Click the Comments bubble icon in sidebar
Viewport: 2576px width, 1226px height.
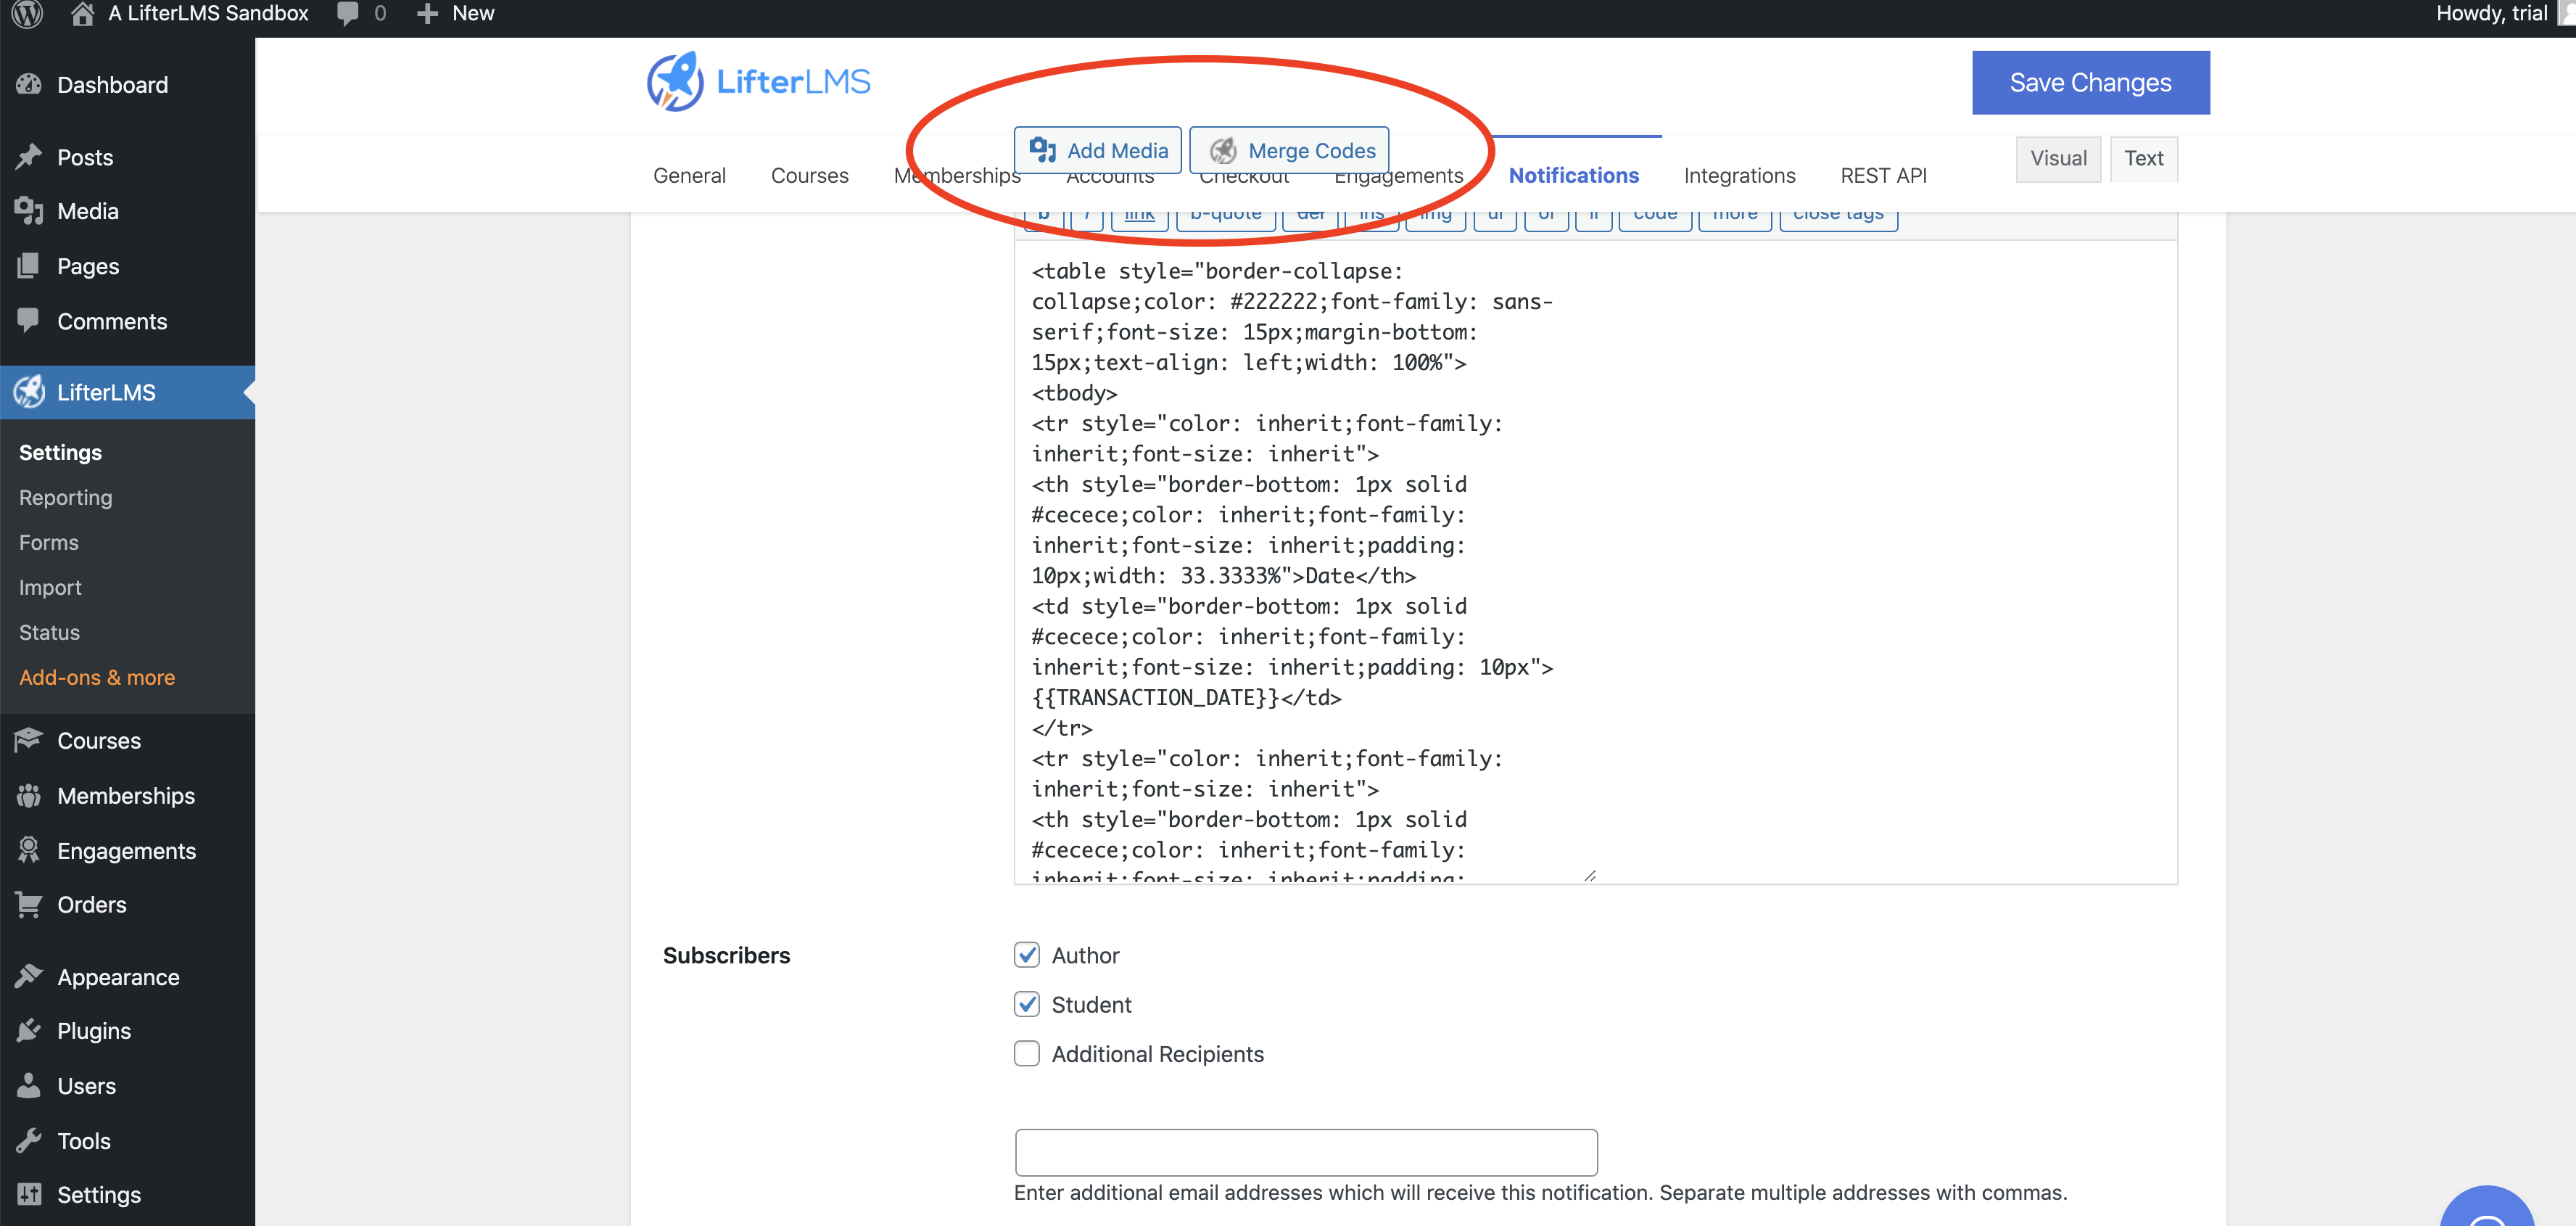tap(29, 321)
